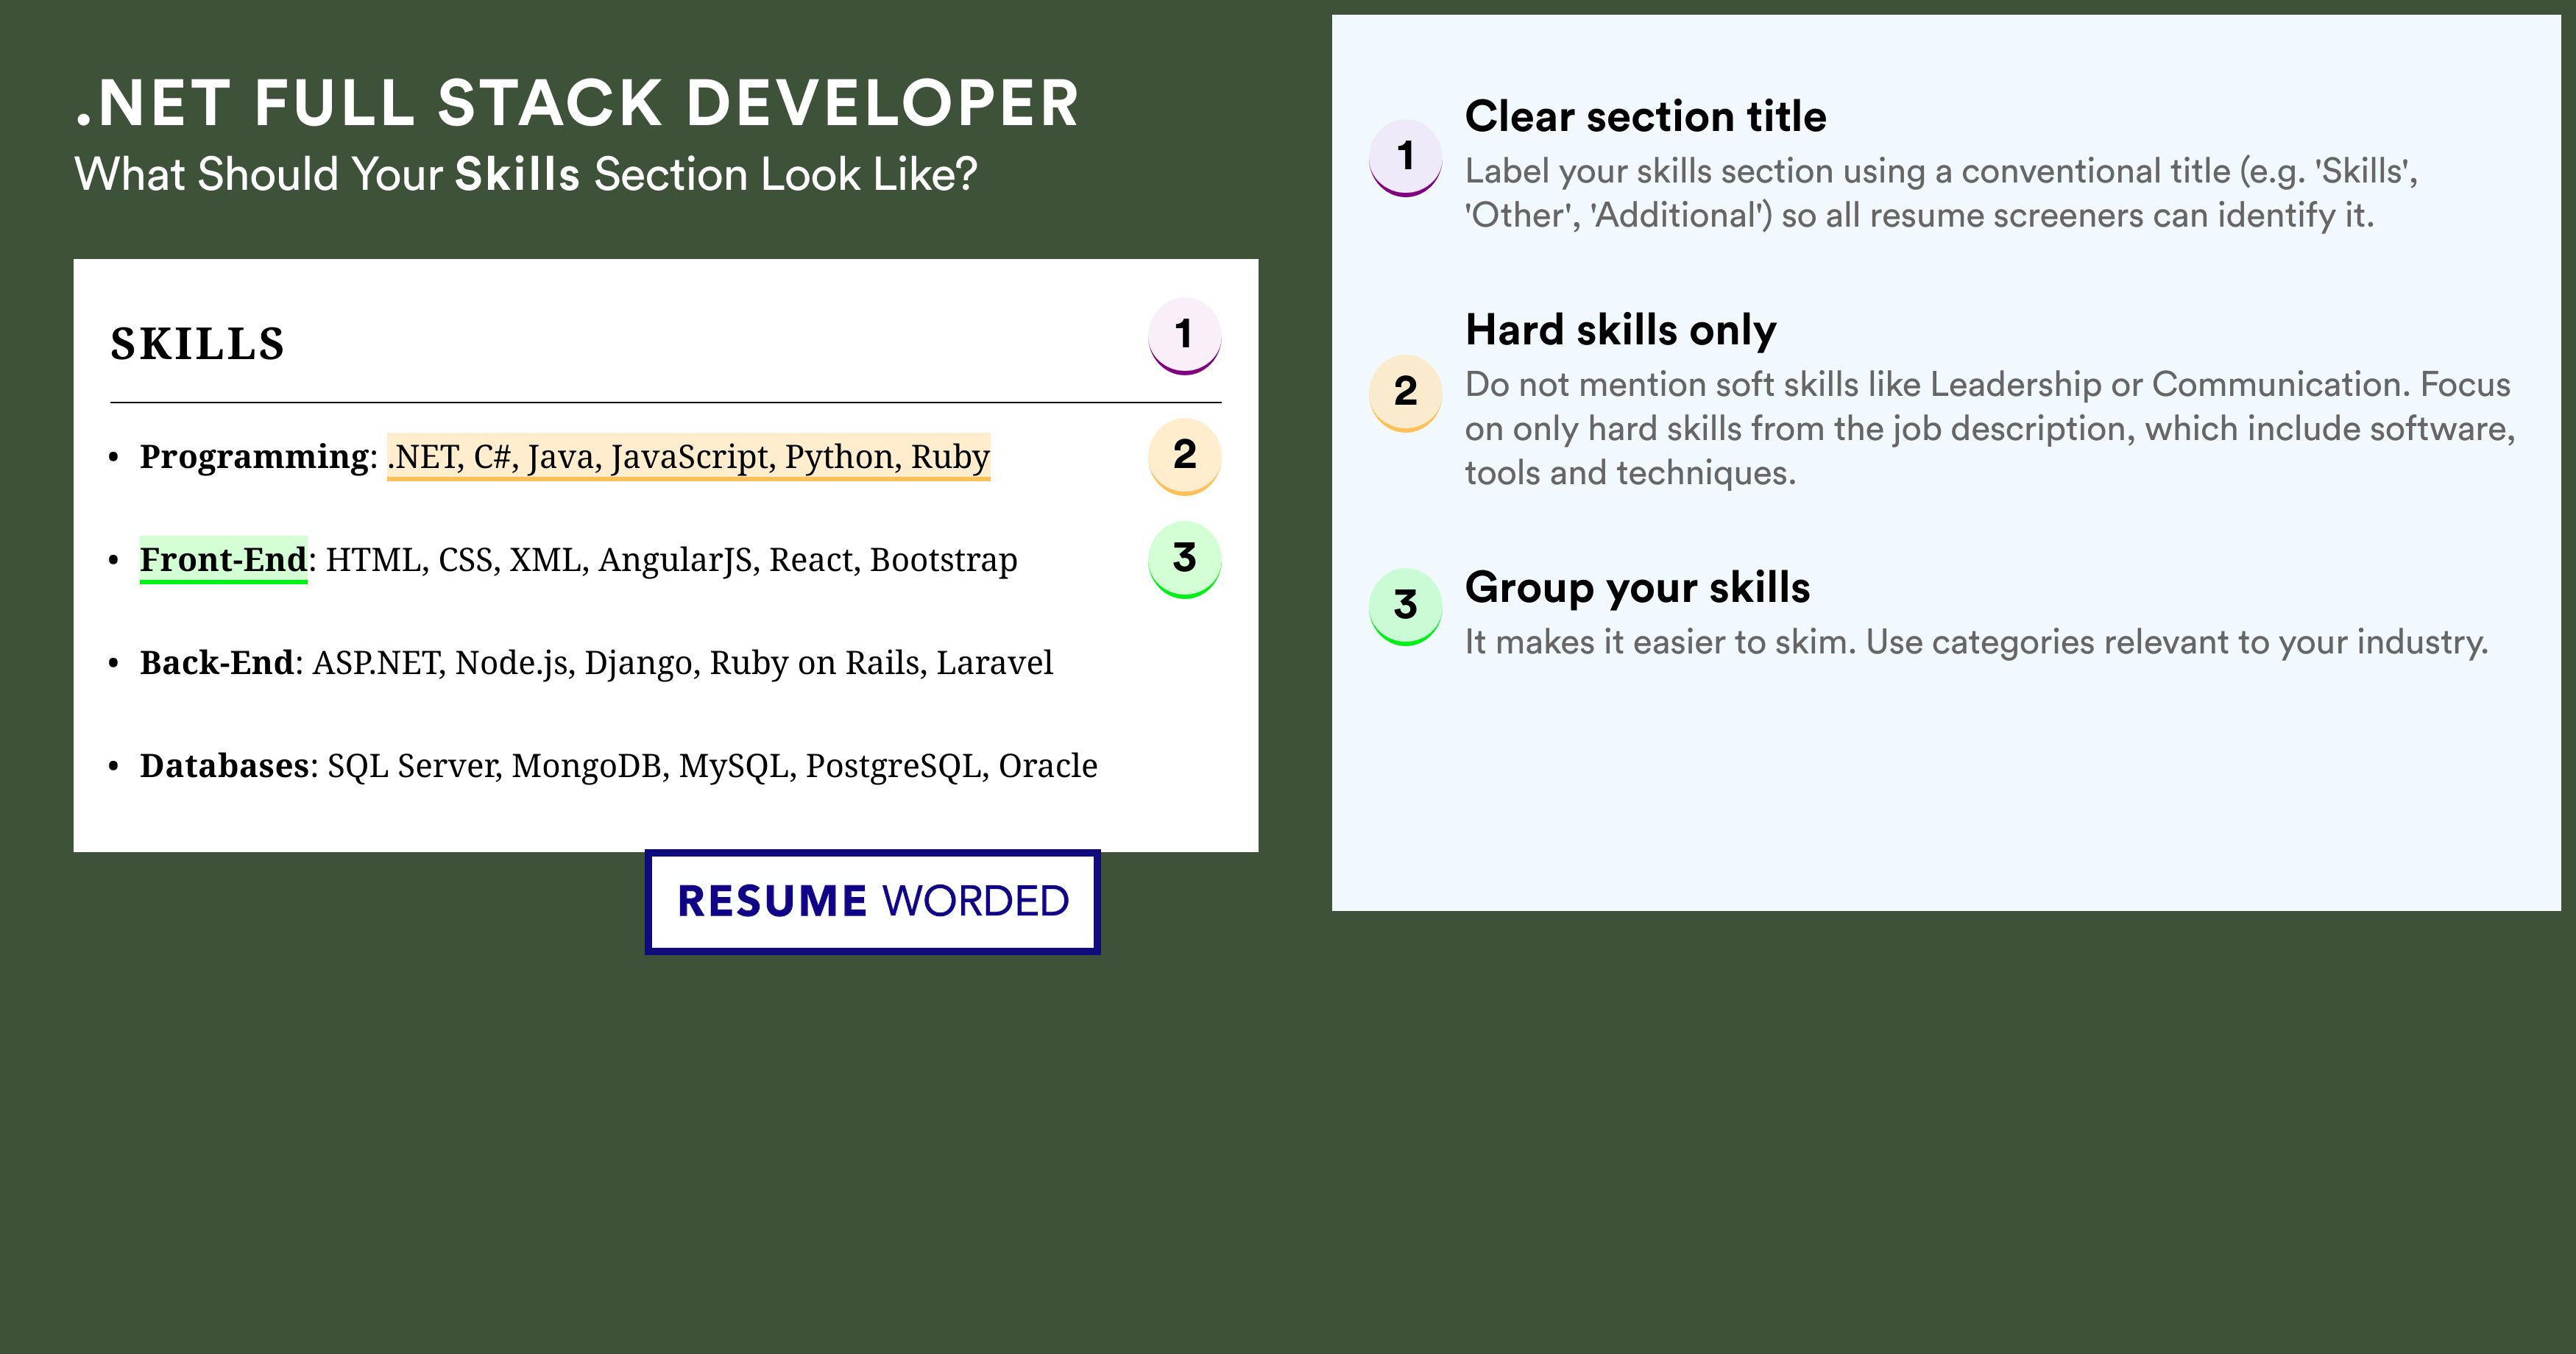2576x1354 pixels.
Task: Click the 'Do not mention soft skills' paragraph
Action: pos(1990,428)
